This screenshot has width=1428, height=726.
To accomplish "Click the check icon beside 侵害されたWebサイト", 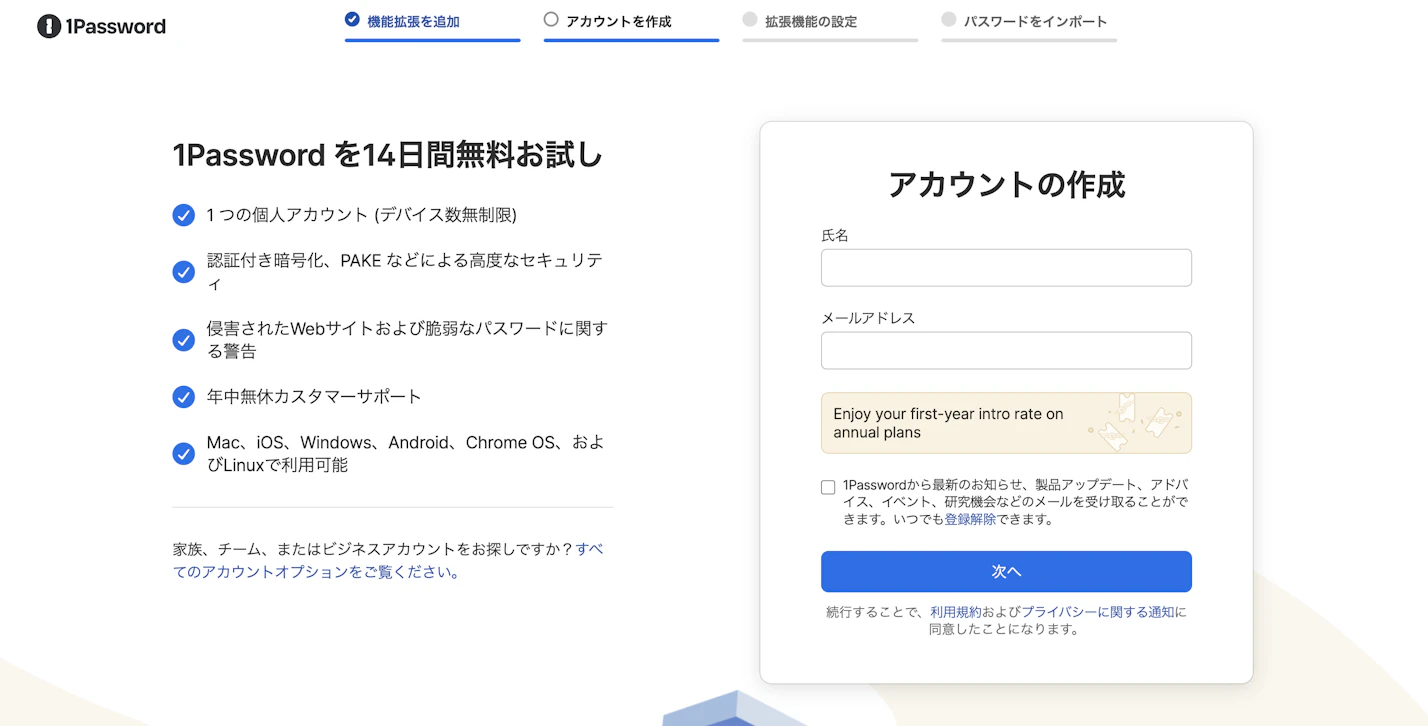I will [x=184, y=340].
